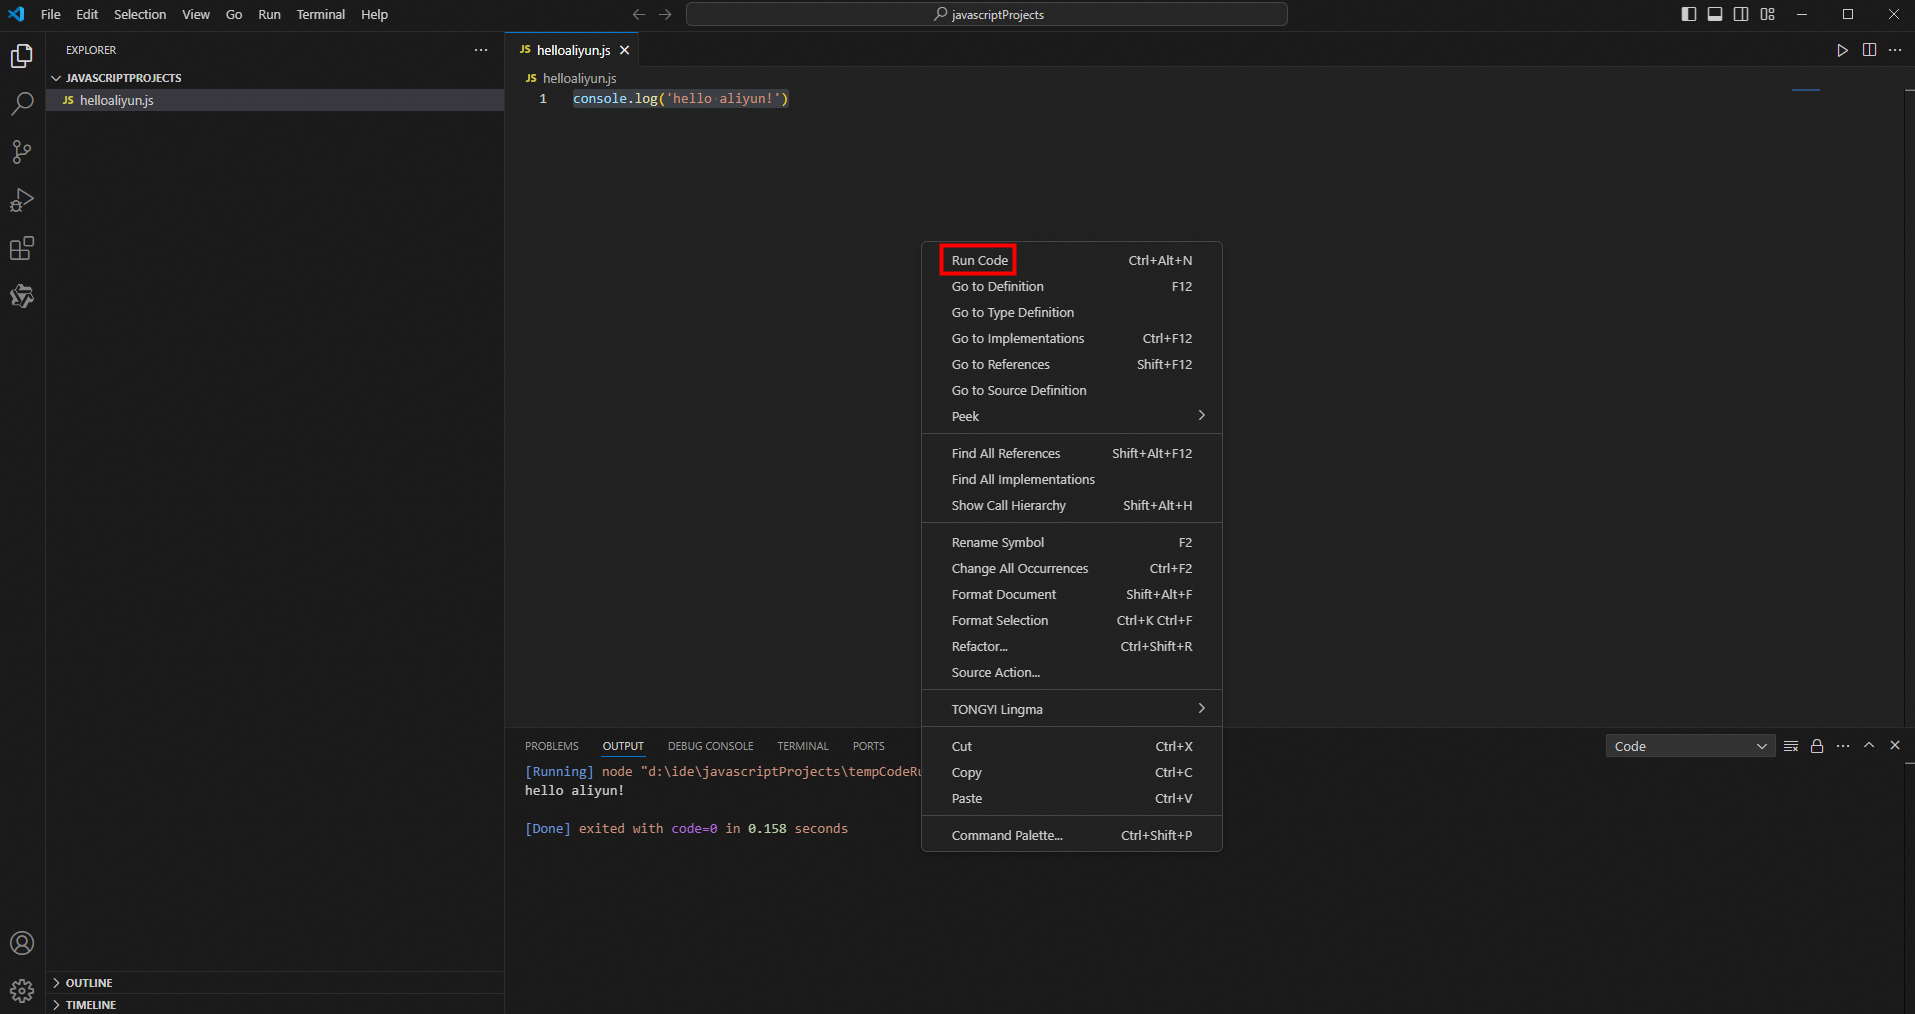Choose Format Document from context menu
This screenshot has height=1014, width=1915.
coord(1003,594)
